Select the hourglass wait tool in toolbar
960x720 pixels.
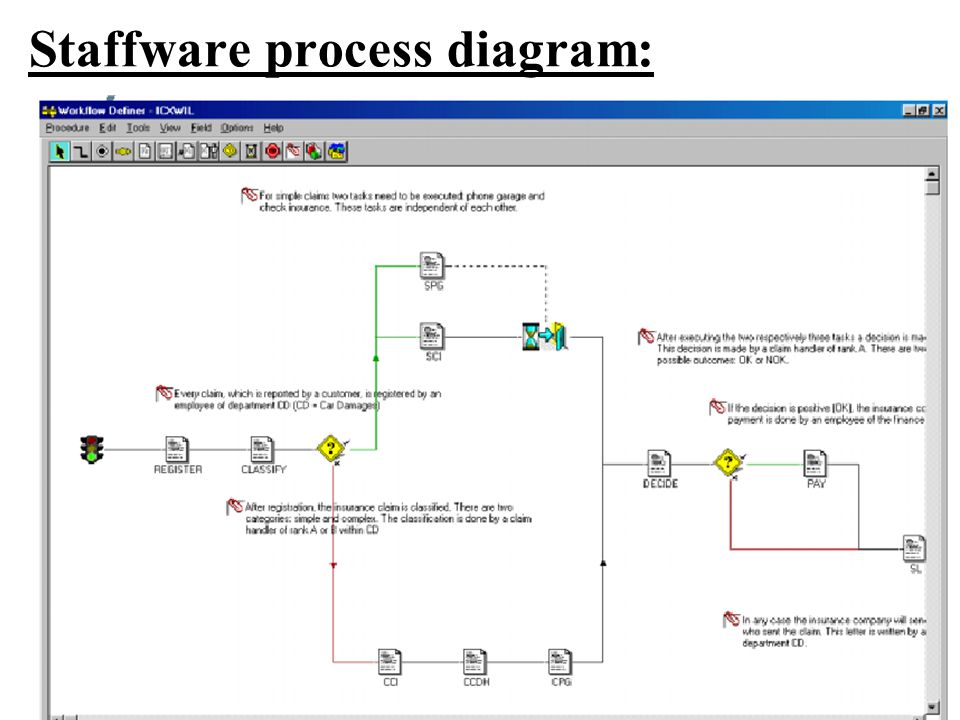pos(251,151)
